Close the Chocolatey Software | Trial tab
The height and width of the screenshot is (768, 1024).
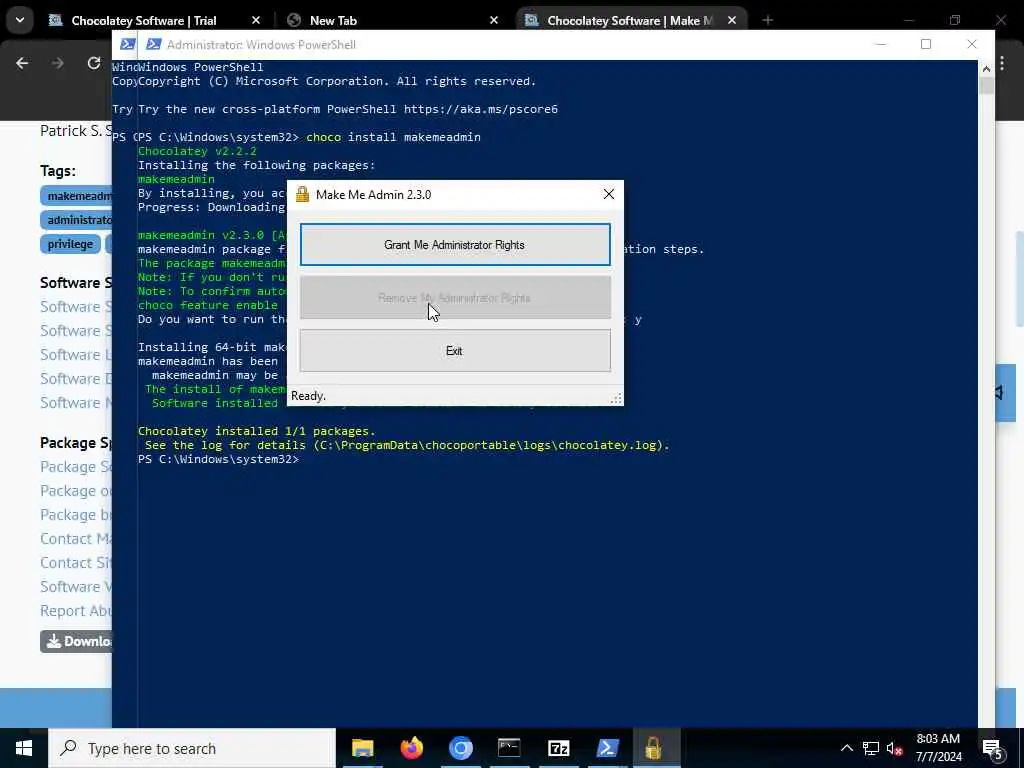[x=256, y=21]
